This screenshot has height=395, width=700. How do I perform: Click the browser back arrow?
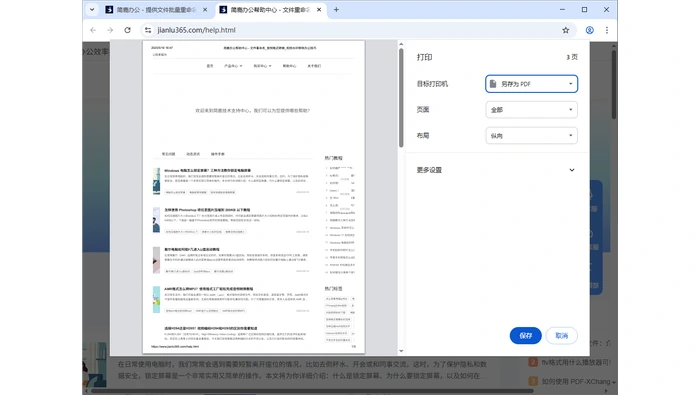coord(93,30)
